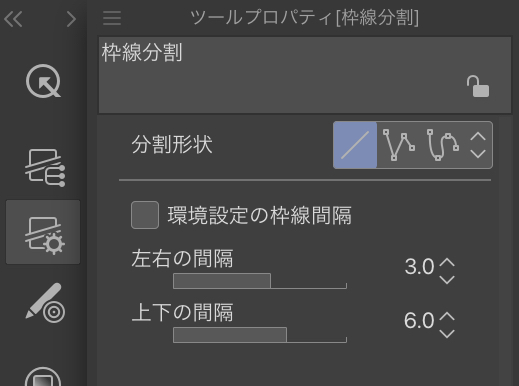Screen dimensions: 519x386
Task: Choose the polyline division shape
Action: coord(399,145)
